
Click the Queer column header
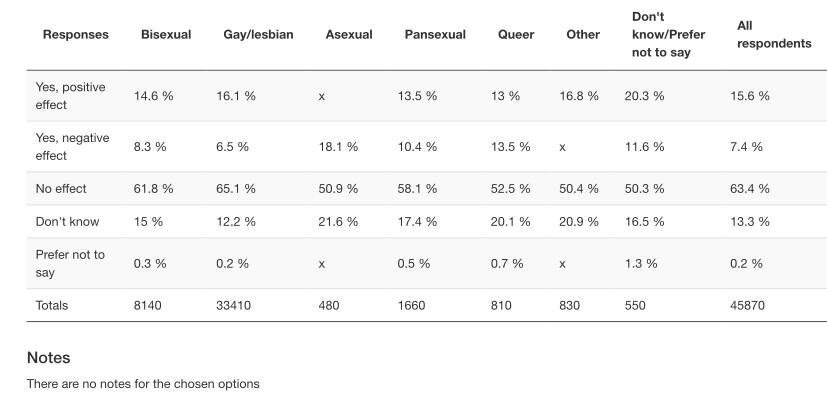(x=516, y=35)
